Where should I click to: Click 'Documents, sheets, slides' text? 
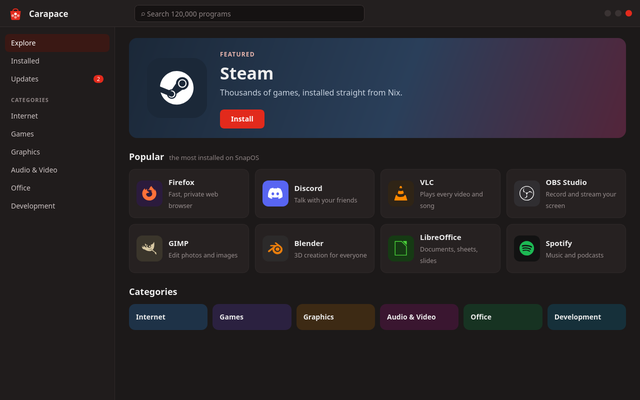pyautogui.click(x=449, y=255)
